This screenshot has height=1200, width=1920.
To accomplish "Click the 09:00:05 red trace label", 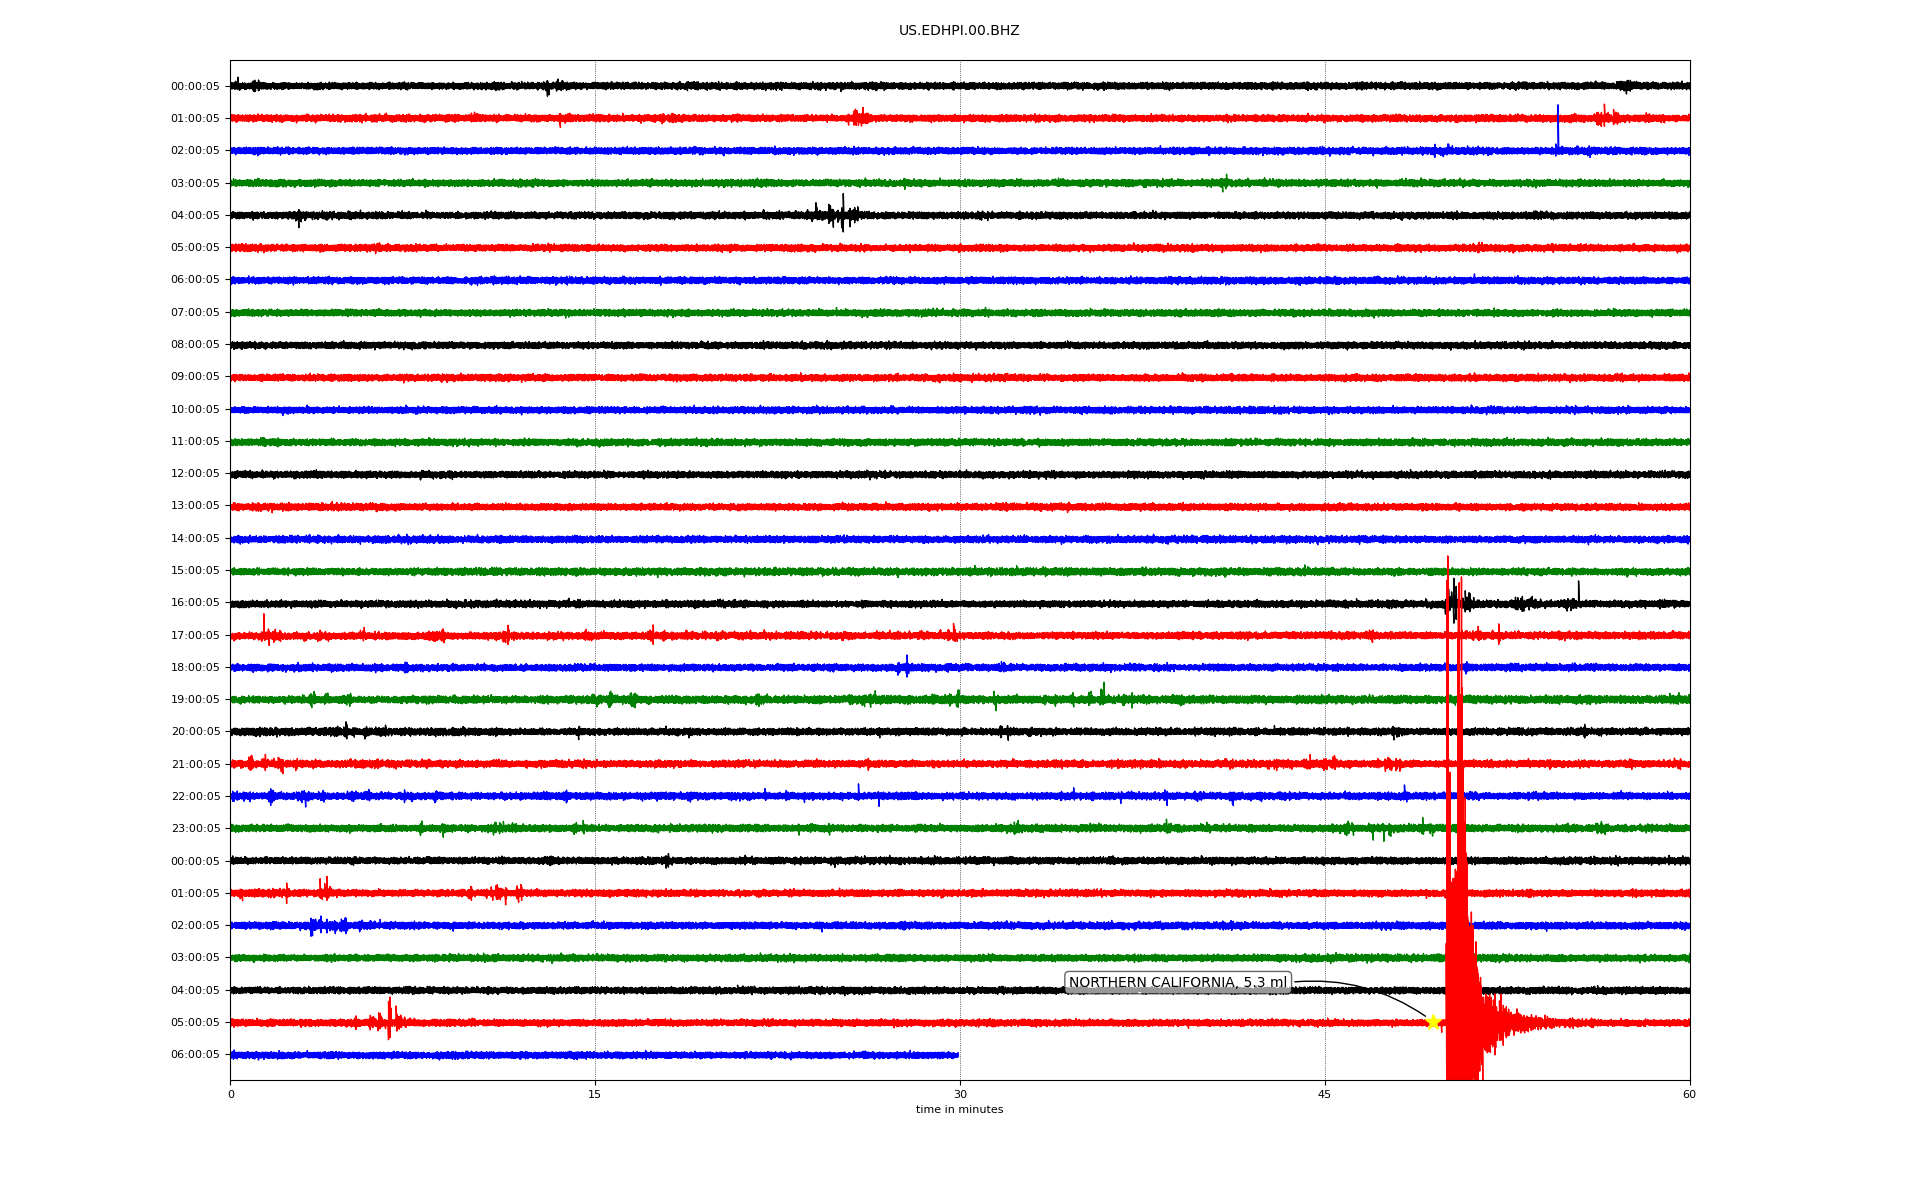I will click(195, 377).
